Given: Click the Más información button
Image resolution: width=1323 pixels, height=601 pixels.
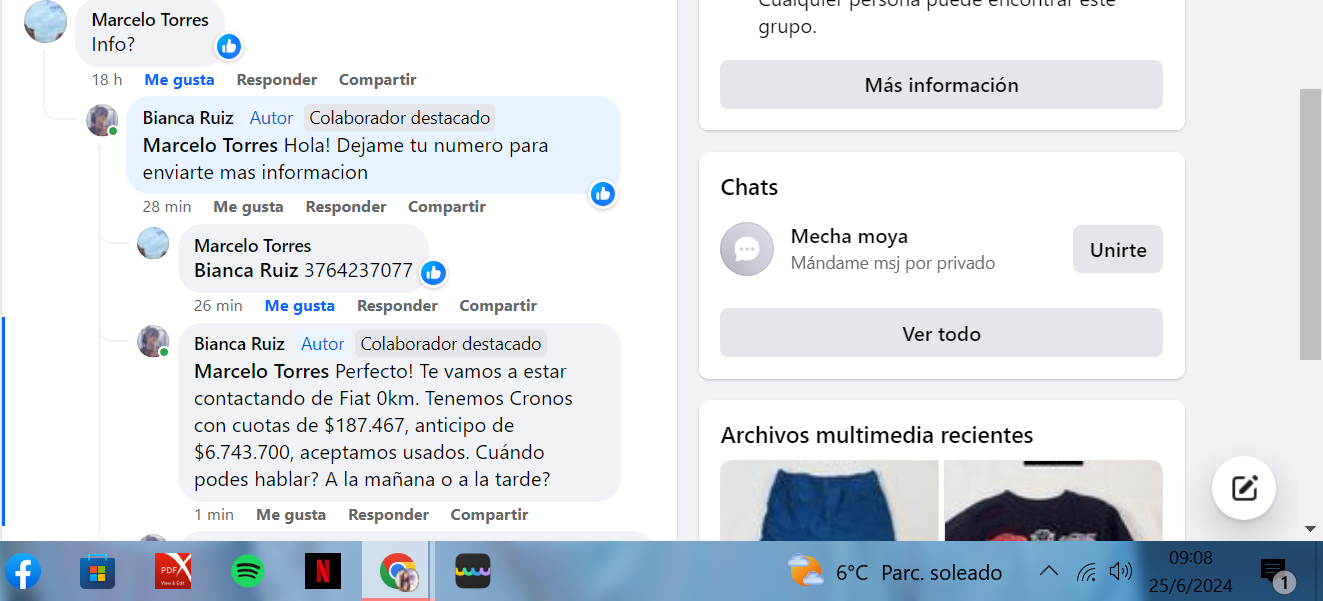Looking at the screenshot, I should (941, 85).
